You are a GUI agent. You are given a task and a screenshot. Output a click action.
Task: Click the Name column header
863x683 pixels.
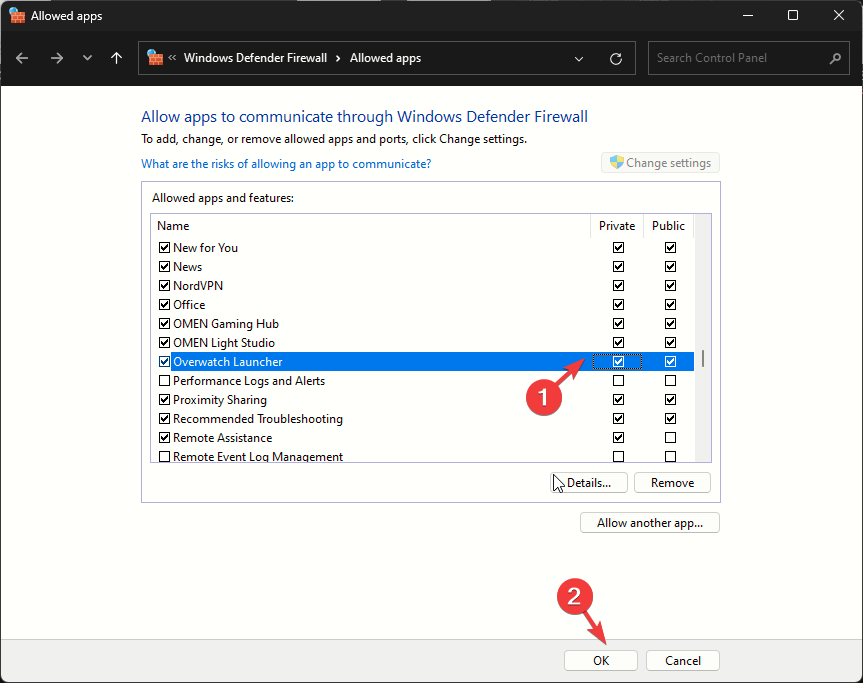[370, 226]
